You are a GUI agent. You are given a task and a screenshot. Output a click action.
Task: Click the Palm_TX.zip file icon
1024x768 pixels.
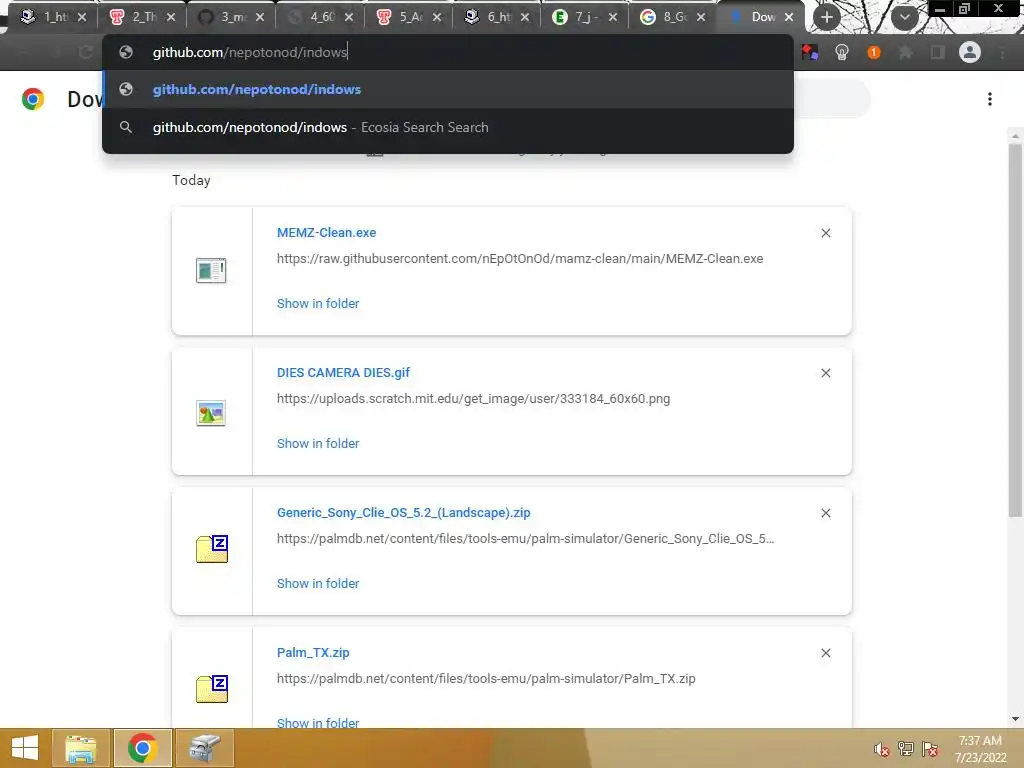pyautogui.click(x=212, y=689)
